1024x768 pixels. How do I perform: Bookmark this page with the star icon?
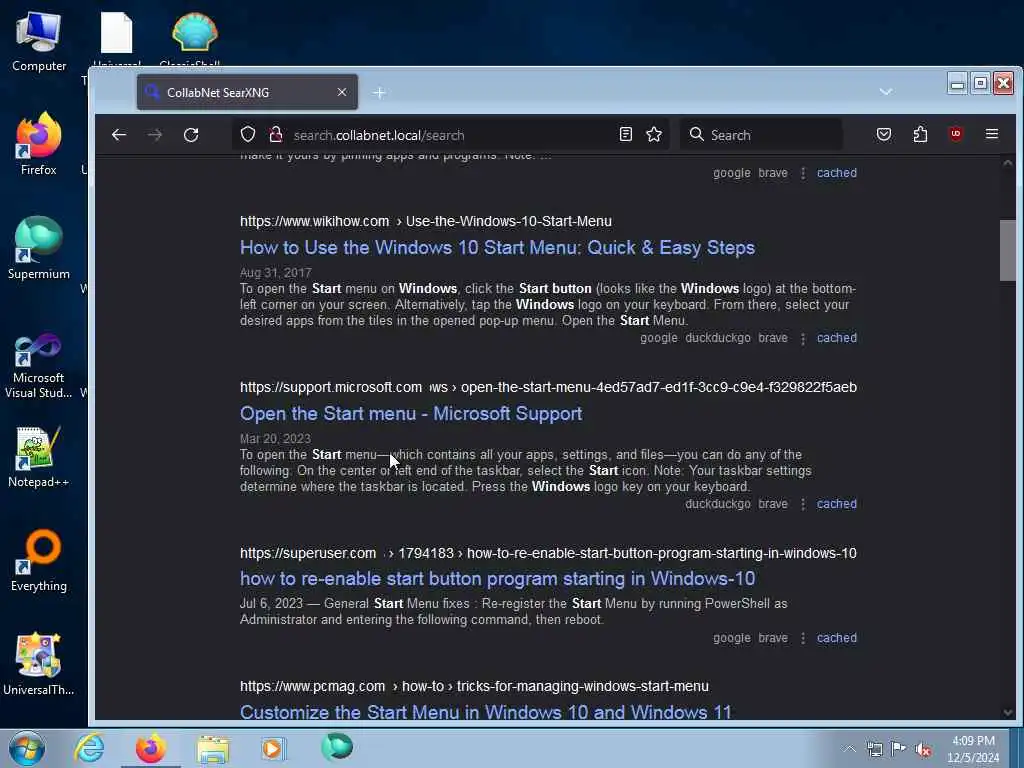click(654, 135)
